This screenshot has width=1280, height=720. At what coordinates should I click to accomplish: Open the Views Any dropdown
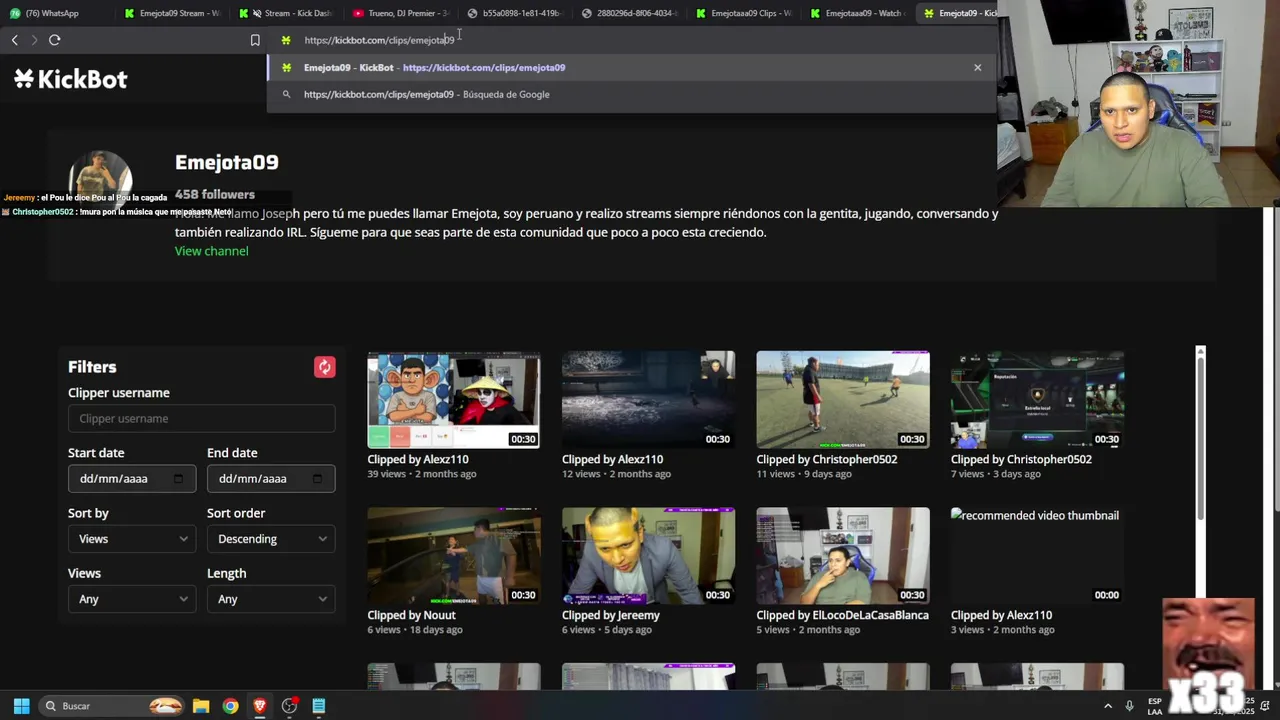tap(131, 599)
